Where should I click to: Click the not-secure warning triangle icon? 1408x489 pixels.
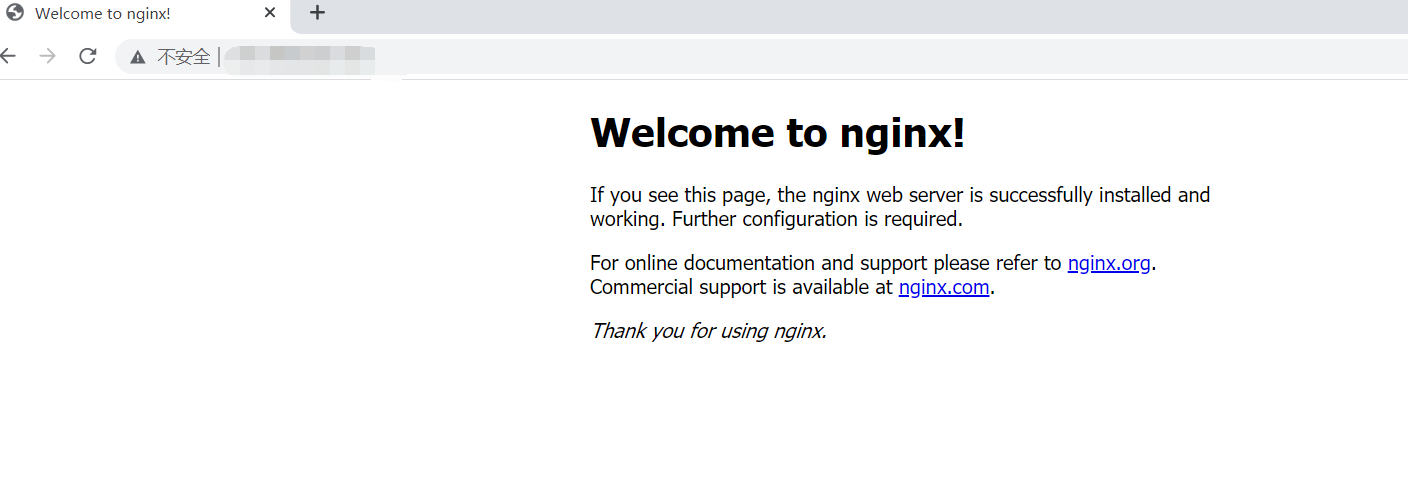(138, 57)
